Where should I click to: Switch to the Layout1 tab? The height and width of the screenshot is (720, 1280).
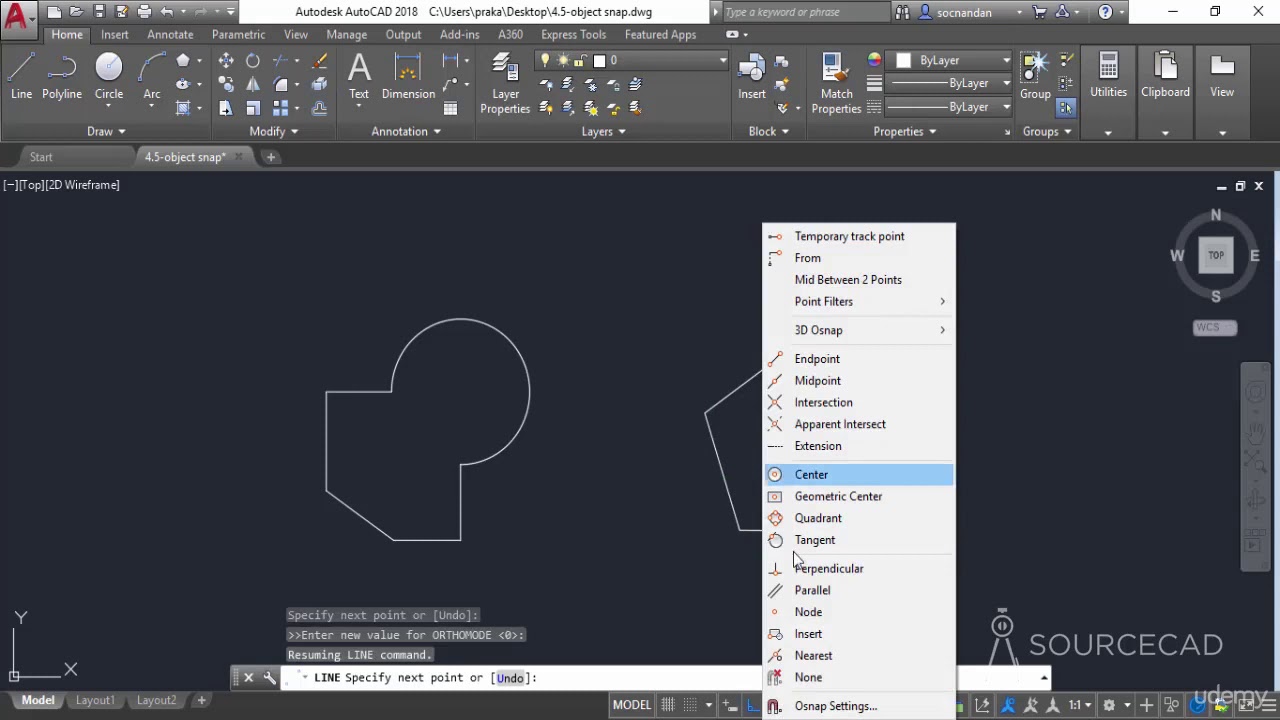click(x=95, y=700)
